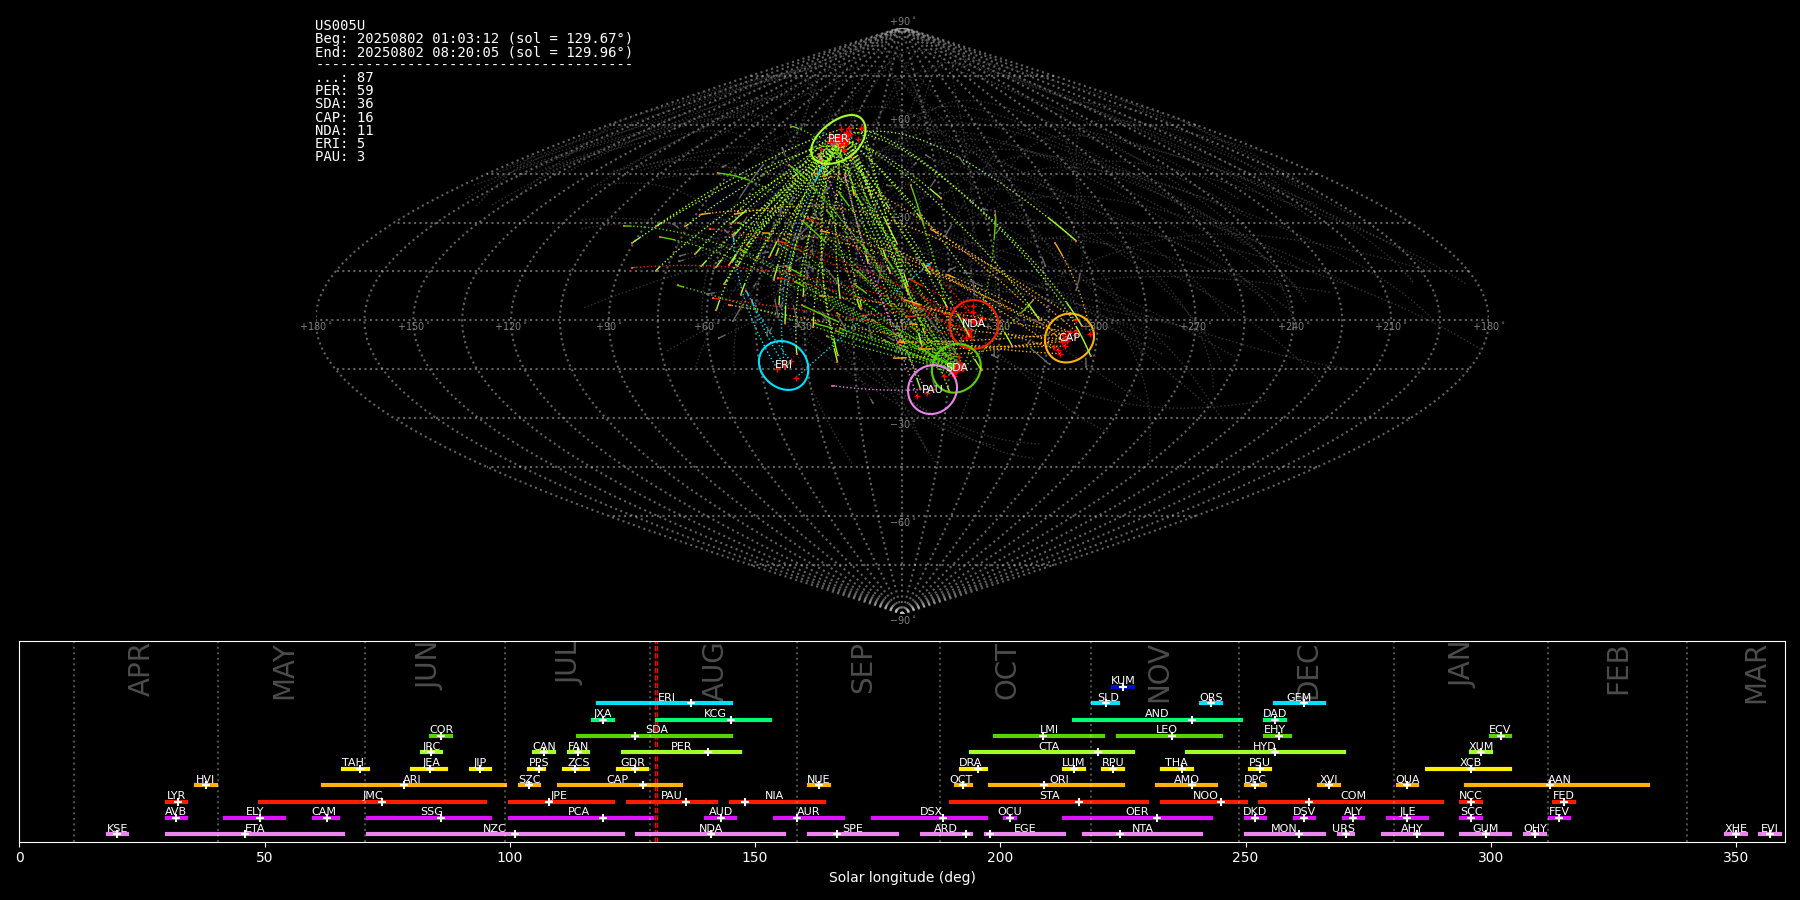Click the blue KUM timeline bar
1800x900 pixels.
click(1123, 687)
